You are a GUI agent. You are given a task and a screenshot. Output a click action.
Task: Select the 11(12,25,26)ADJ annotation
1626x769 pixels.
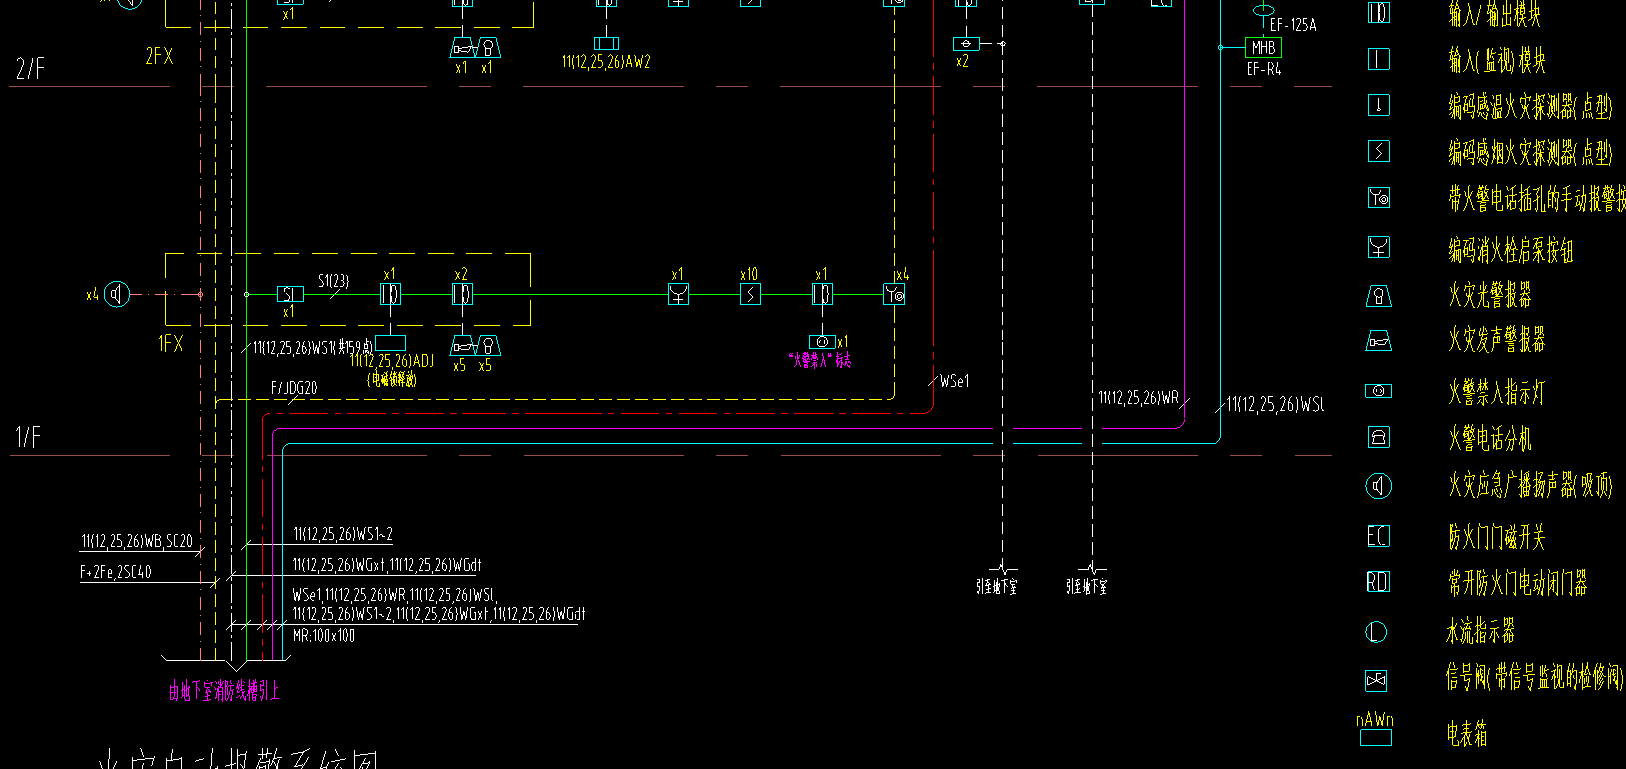coord(392,361)
